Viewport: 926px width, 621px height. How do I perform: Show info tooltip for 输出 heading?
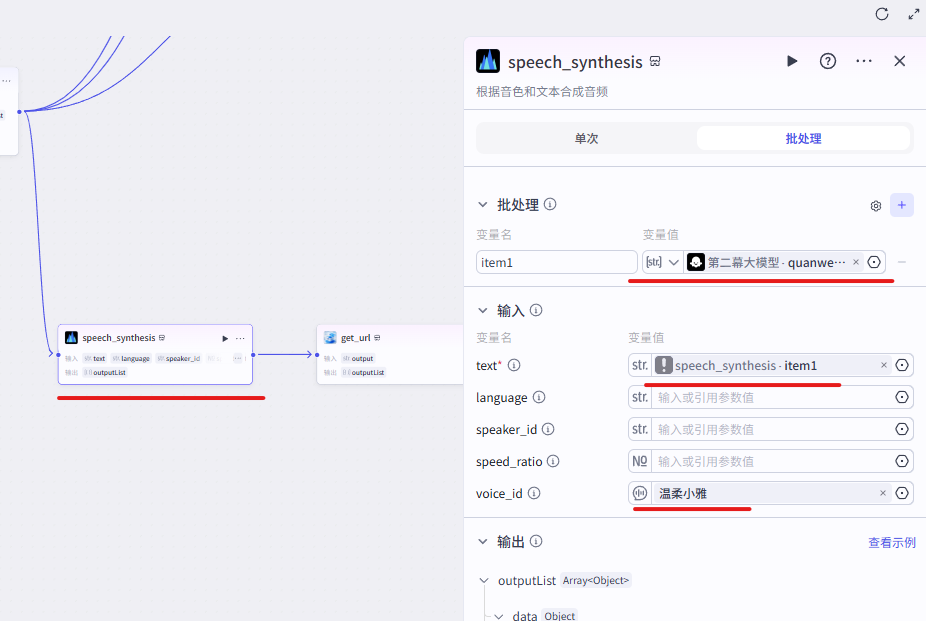pos(536,541)
